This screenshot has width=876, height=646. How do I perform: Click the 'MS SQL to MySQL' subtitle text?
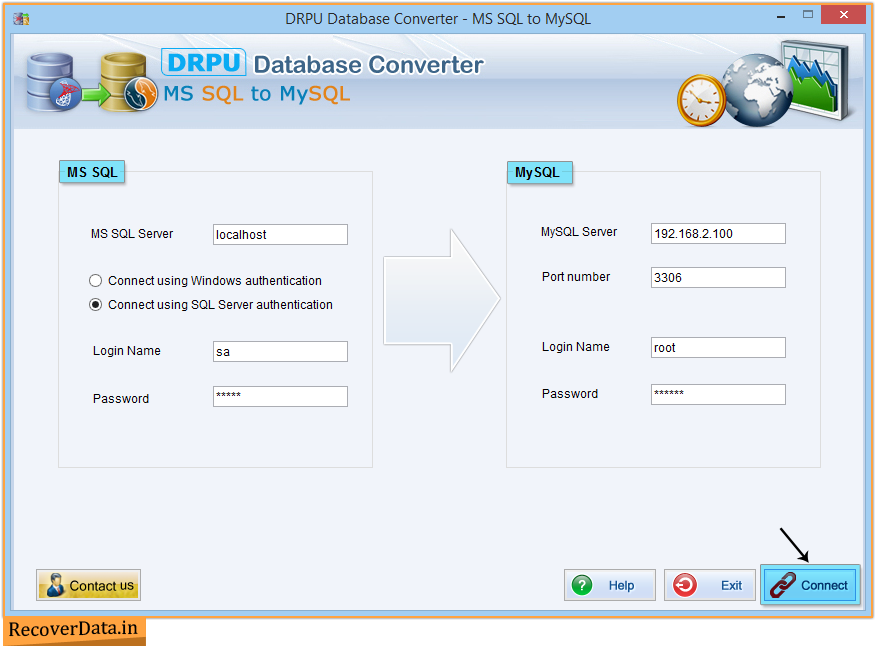click(x=256, y=94)
